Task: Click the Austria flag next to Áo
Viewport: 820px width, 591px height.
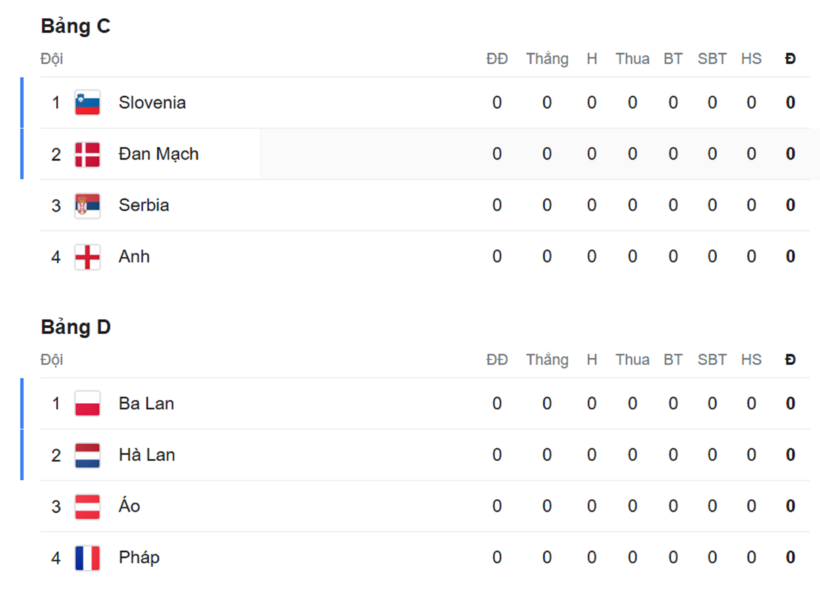Action: pyautogui.click(x=88, y=506)
